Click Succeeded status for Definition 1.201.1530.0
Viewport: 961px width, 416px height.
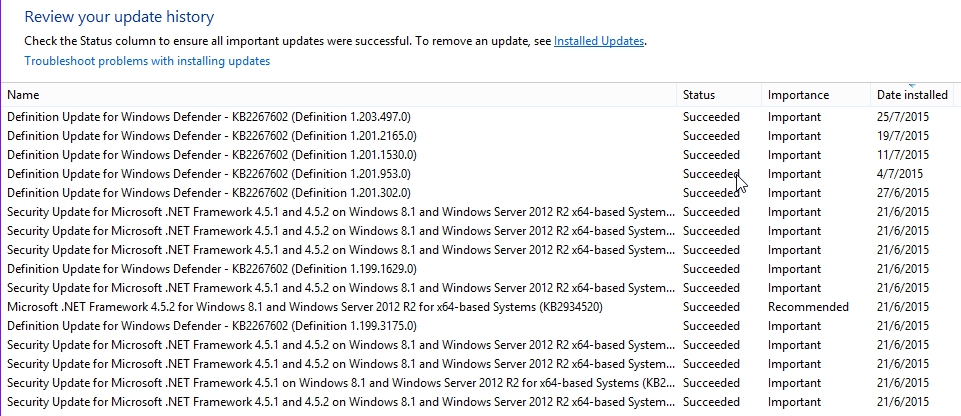[711, 154]
